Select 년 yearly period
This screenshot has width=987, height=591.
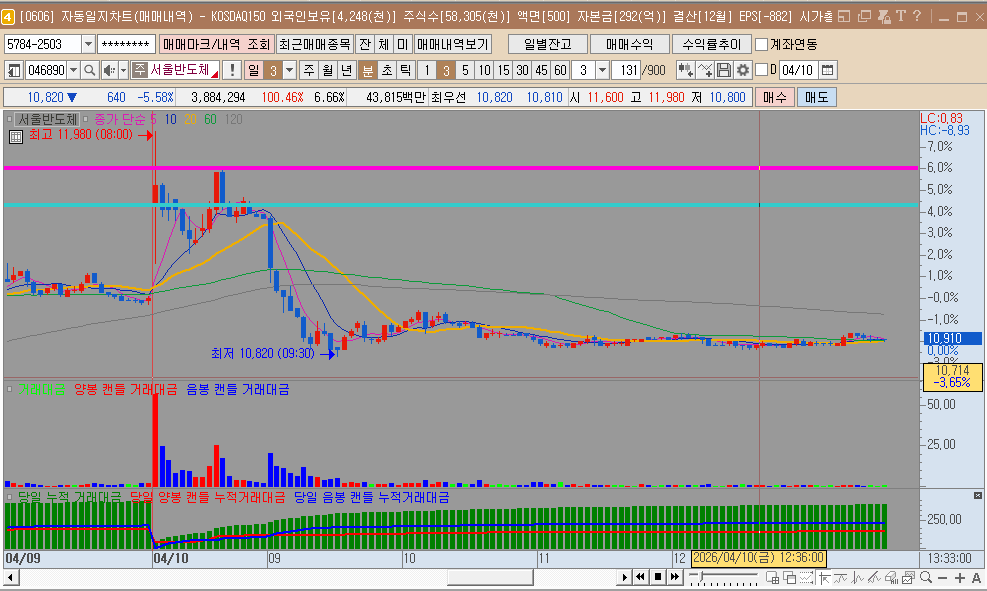point(346,70)
